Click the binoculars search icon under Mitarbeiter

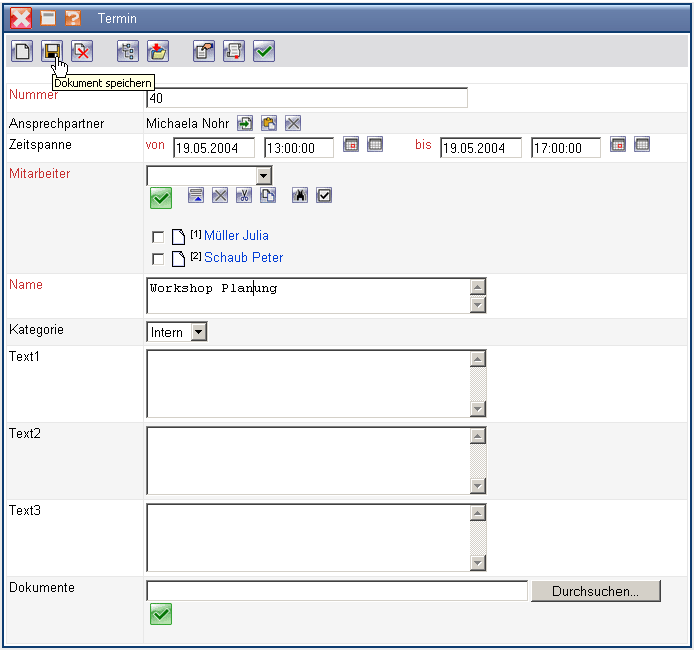point(299,195)
